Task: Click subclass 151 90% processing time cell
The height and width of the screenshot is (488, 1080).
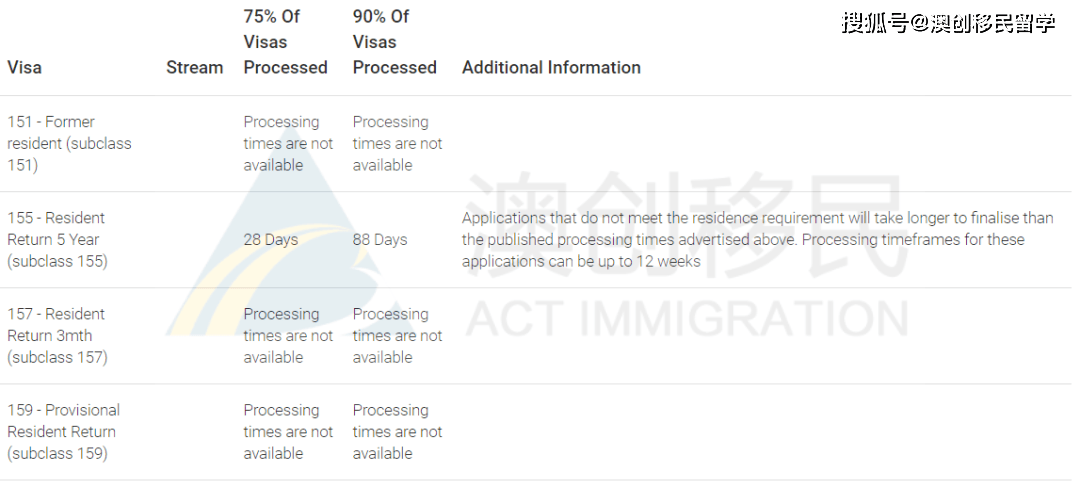Action: (x=397, y=143)
